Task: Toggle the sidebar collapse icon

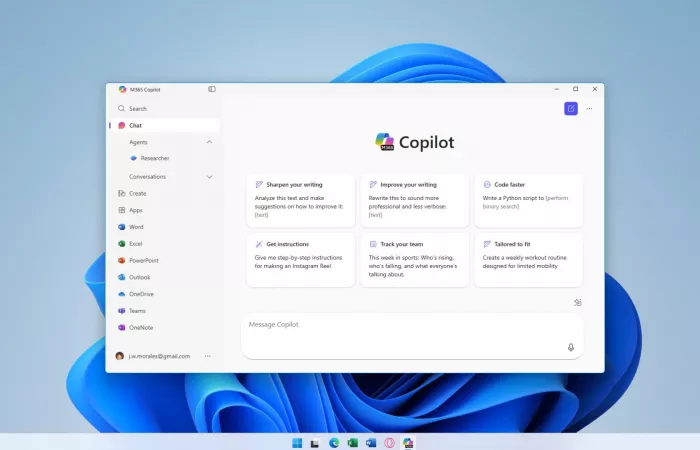Action: [x=212, y=89]
